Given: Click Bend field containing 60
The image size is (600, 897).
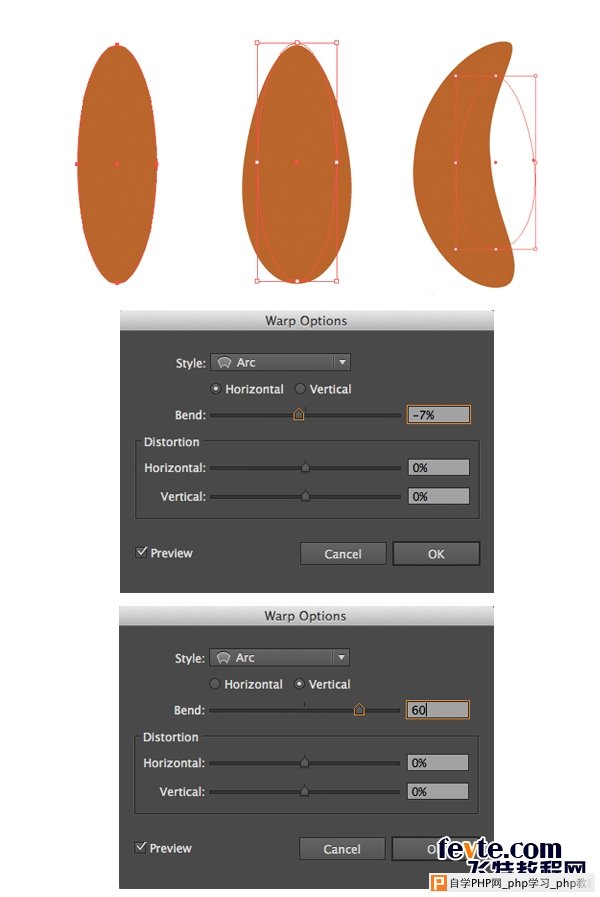Looking at the screenshot, I should coord(438,710).
